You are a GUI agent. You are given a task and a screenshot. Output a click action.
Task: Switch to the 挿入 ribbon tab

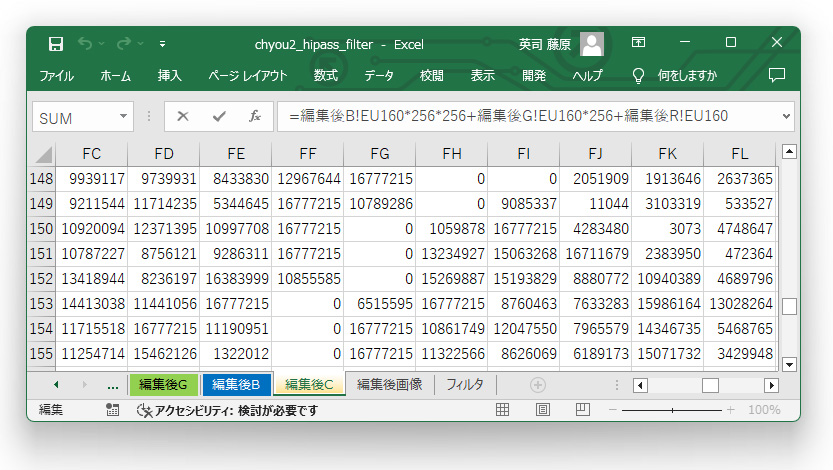(x=169, y=75)
